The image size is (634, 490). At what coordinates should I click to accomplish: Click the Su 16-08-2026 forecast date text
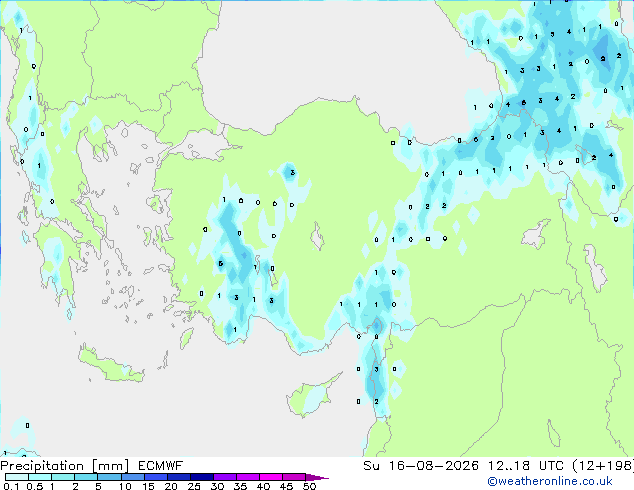tap(421, 466)
